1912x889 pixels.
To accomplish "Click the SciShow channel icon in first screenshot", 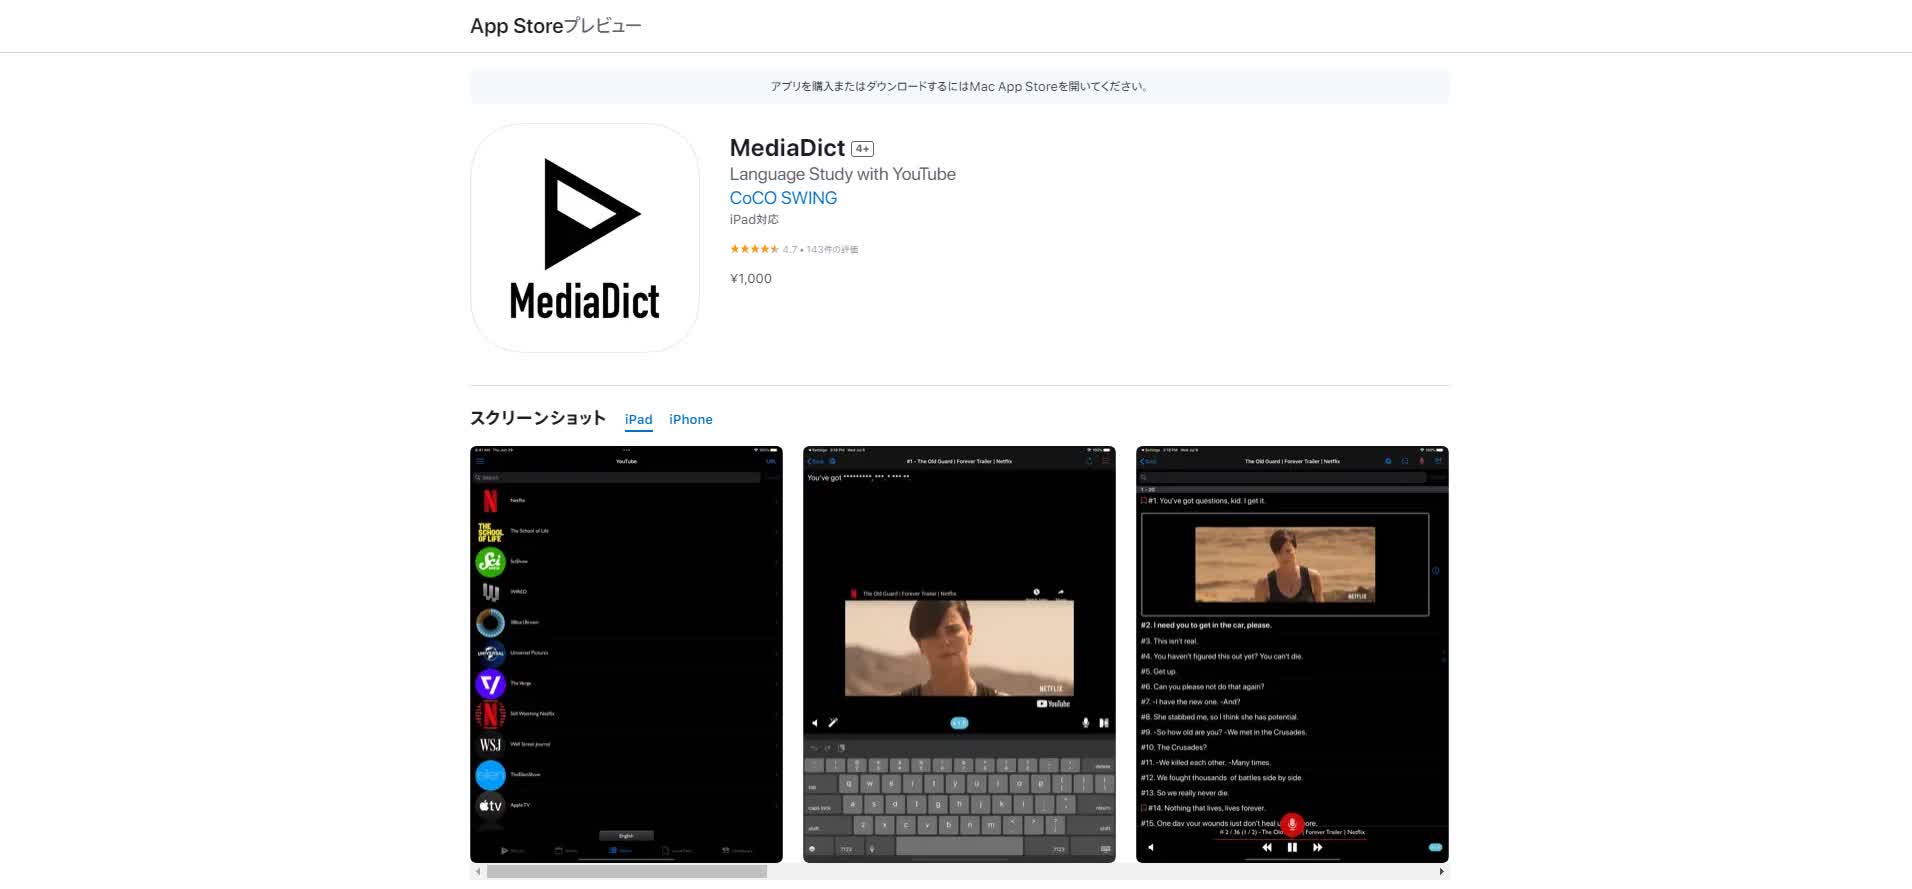I will coord(490,561).
